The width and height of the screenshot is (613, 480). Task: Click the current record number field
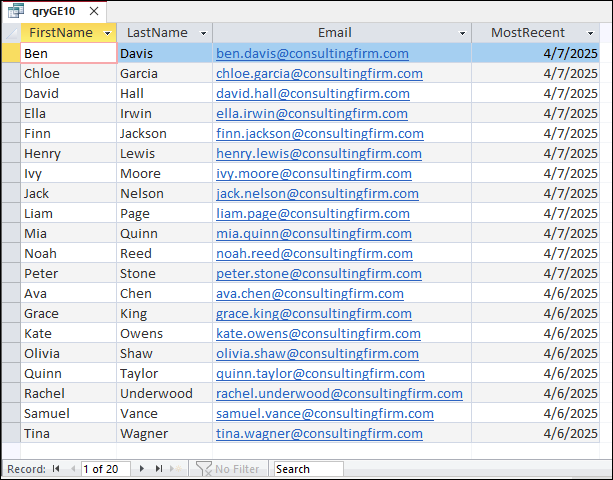(x=106, y=469)
